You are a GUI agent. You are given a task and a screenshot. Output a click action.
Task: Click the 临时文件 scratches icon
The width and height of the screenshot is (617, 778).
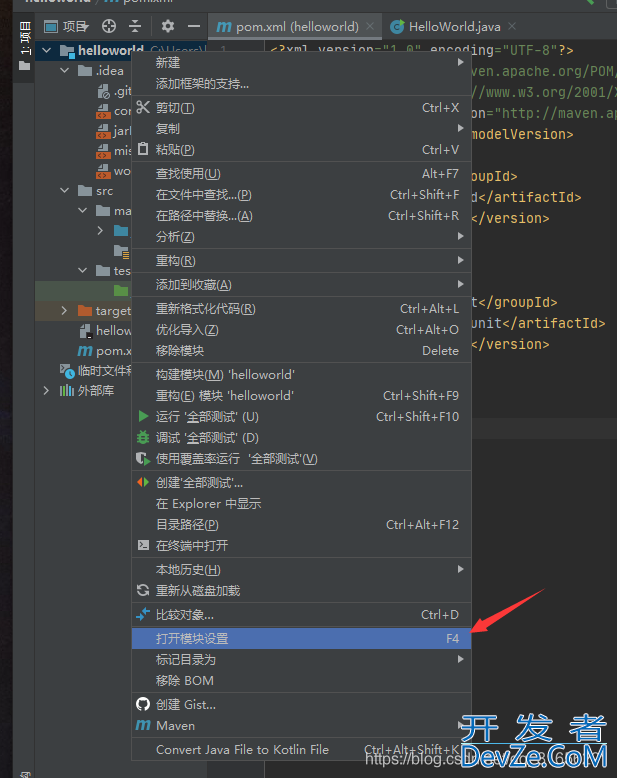(67, 371)
